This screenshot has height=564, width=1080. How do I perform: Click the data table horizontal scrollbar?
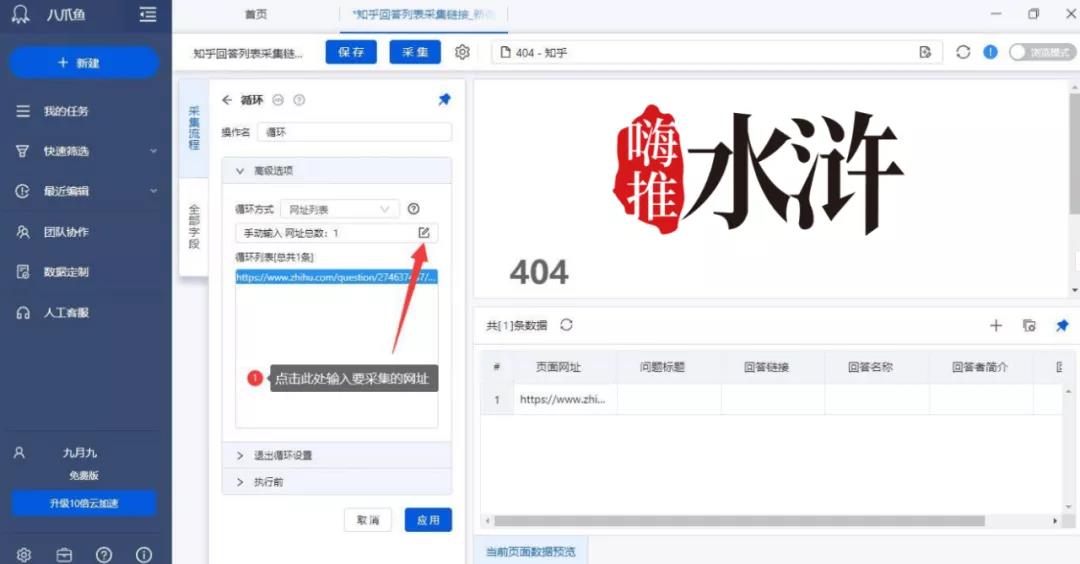(739, 521)
